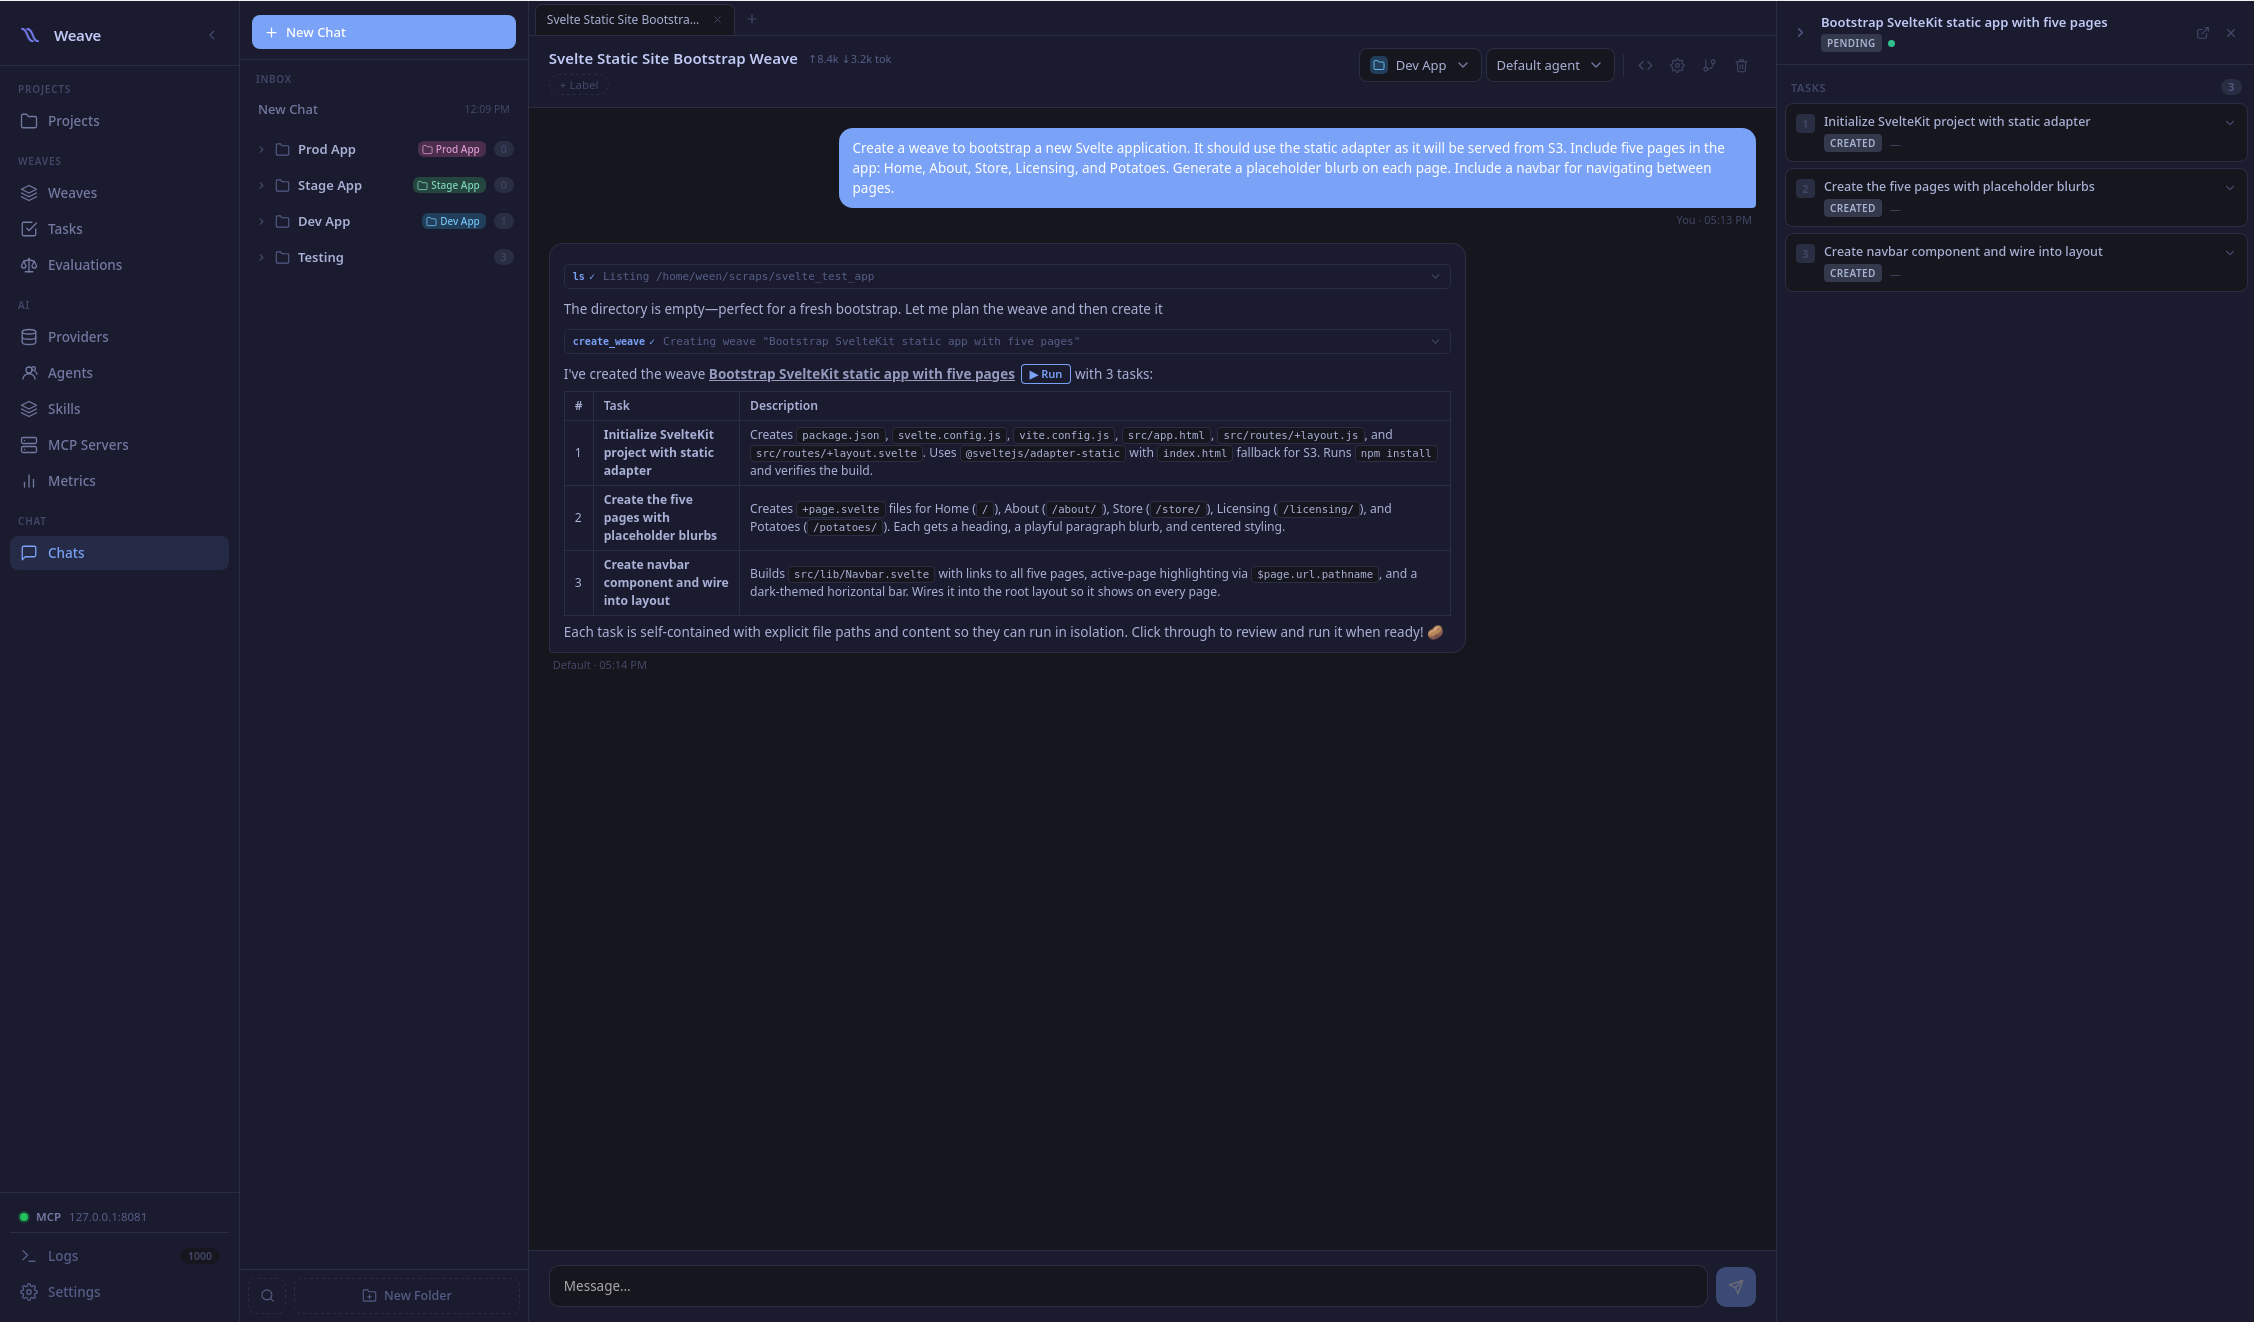This screenshot has height=1322, width=2254.
Task: Click the user prompt message bubble
Action: (1297, 168)
